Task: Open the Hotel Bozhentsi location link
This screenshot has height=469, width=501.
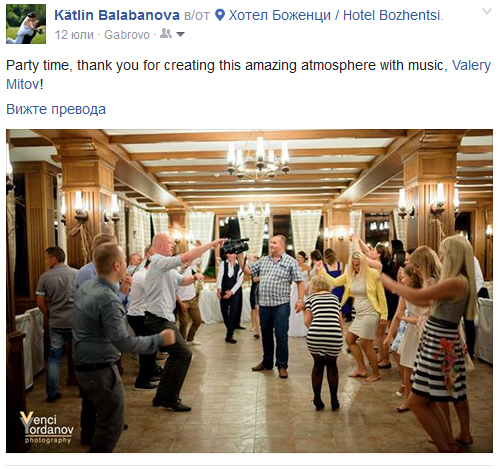Action: [x=336, y=15]
